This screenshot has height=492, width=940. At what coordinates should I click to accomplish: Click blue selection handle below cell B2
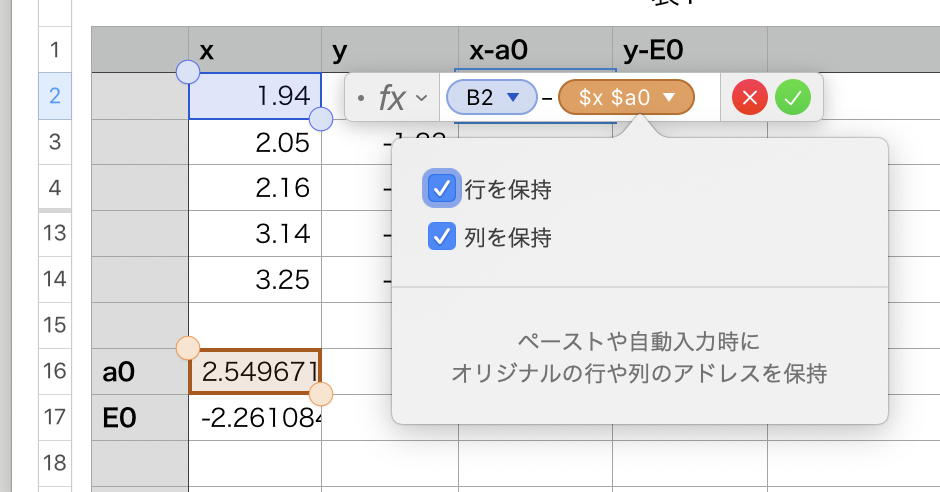pos(321,120)
